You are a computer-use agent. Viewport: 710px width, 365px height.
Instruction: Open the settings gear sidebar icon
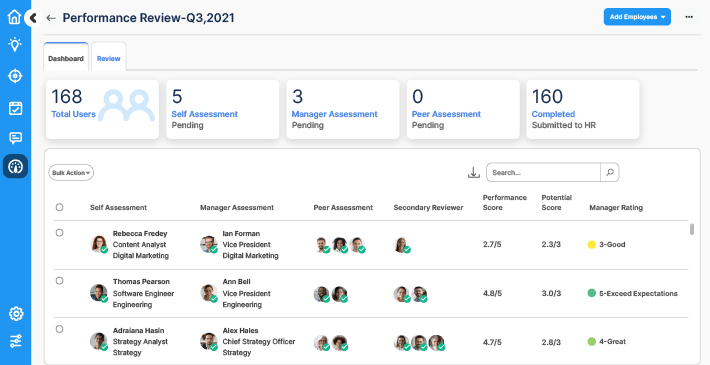16,313
